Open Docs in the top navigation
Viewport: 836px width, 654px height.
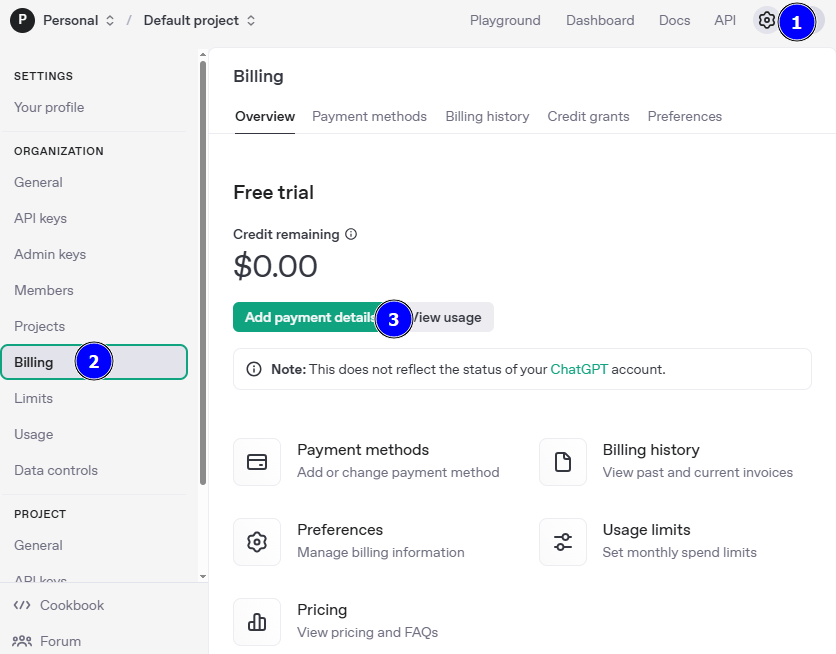674,20
